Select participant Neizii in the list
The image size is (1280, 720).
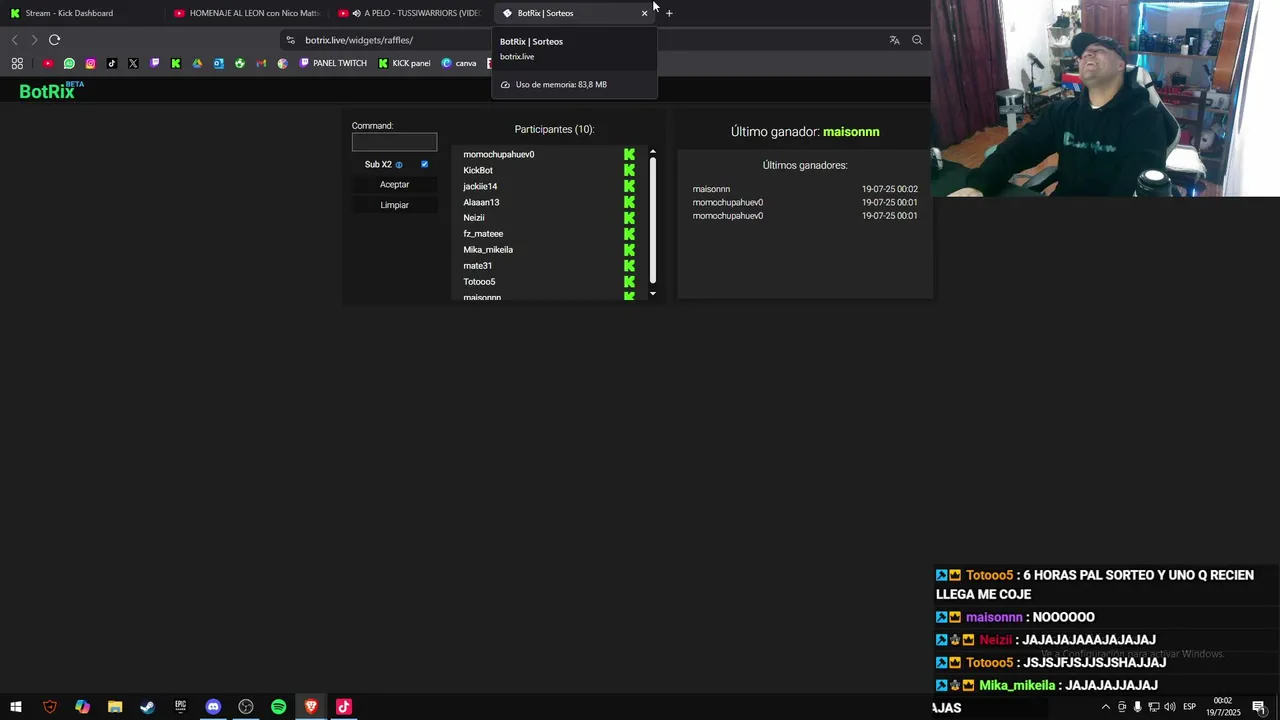[474, 218]
